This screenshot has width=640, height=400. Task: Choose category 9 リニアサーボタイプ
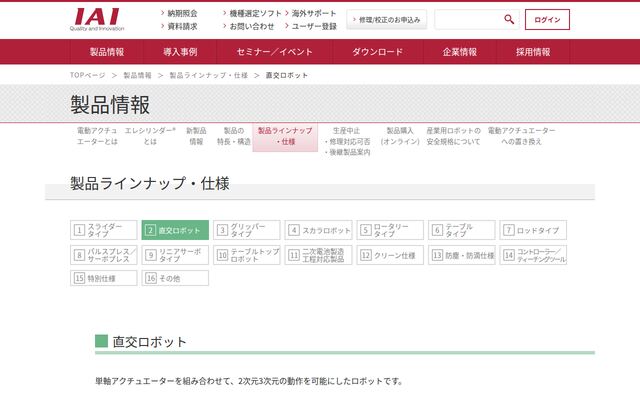(x=175, y=255)
